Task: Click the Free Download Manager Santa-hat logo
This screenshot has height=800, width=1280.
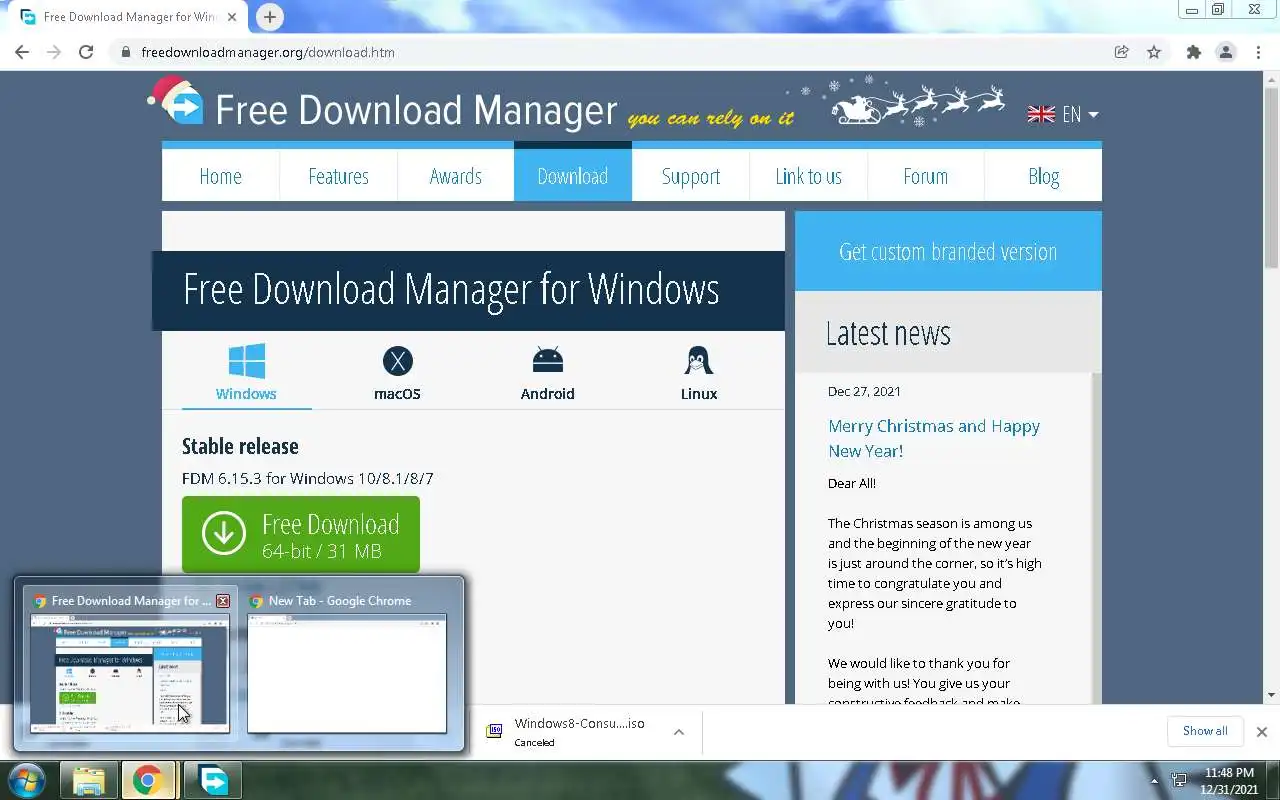Action: tap(177, 102)
